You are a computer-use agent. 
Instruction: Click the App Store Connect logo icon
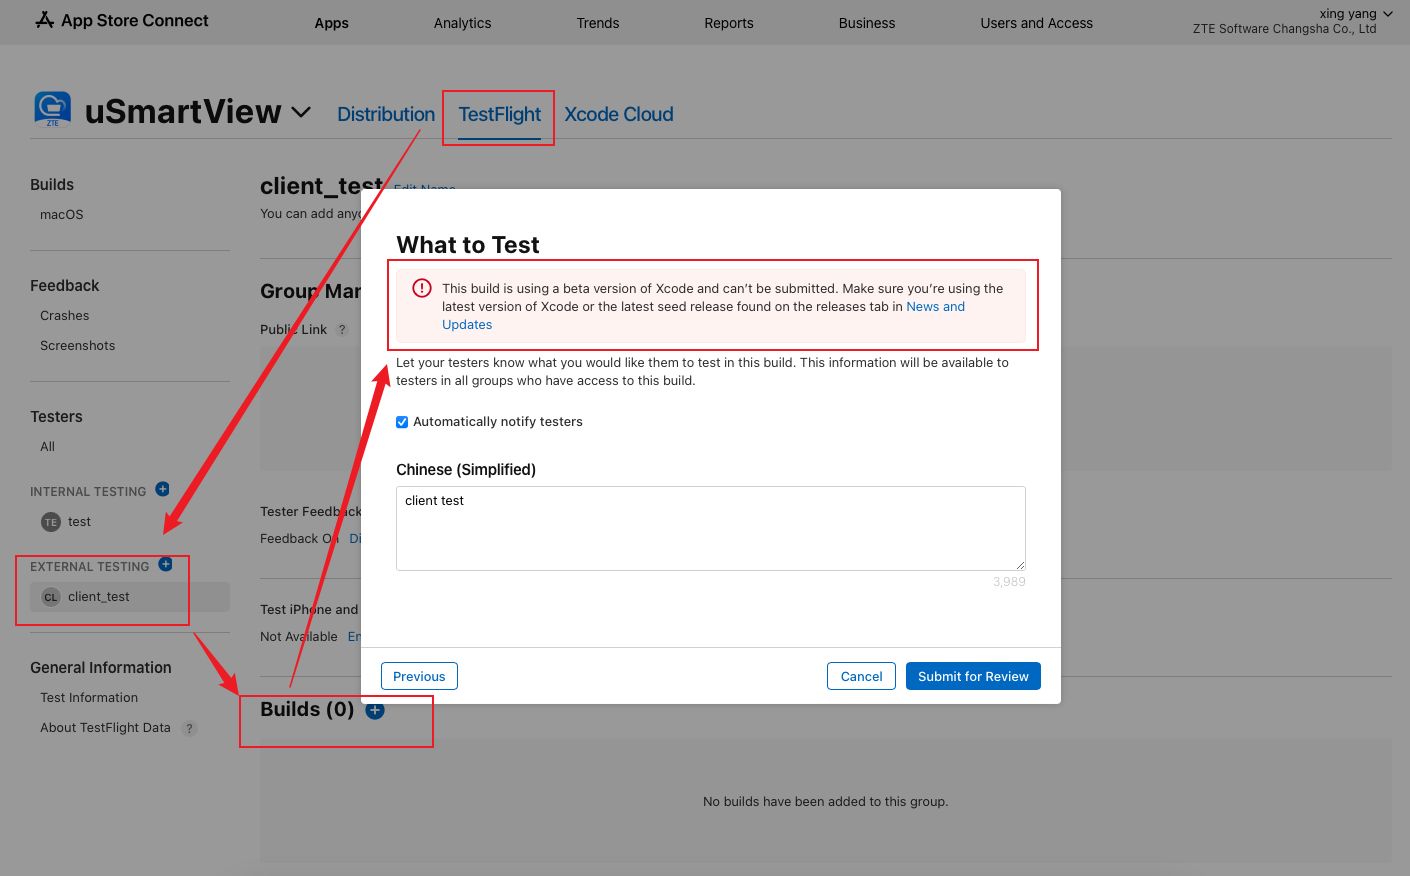(44, 20)
